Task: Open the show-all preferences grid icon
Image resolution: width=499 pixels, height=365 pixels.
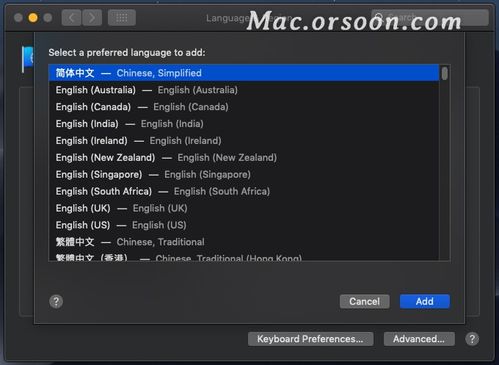Action: [122, 18]
